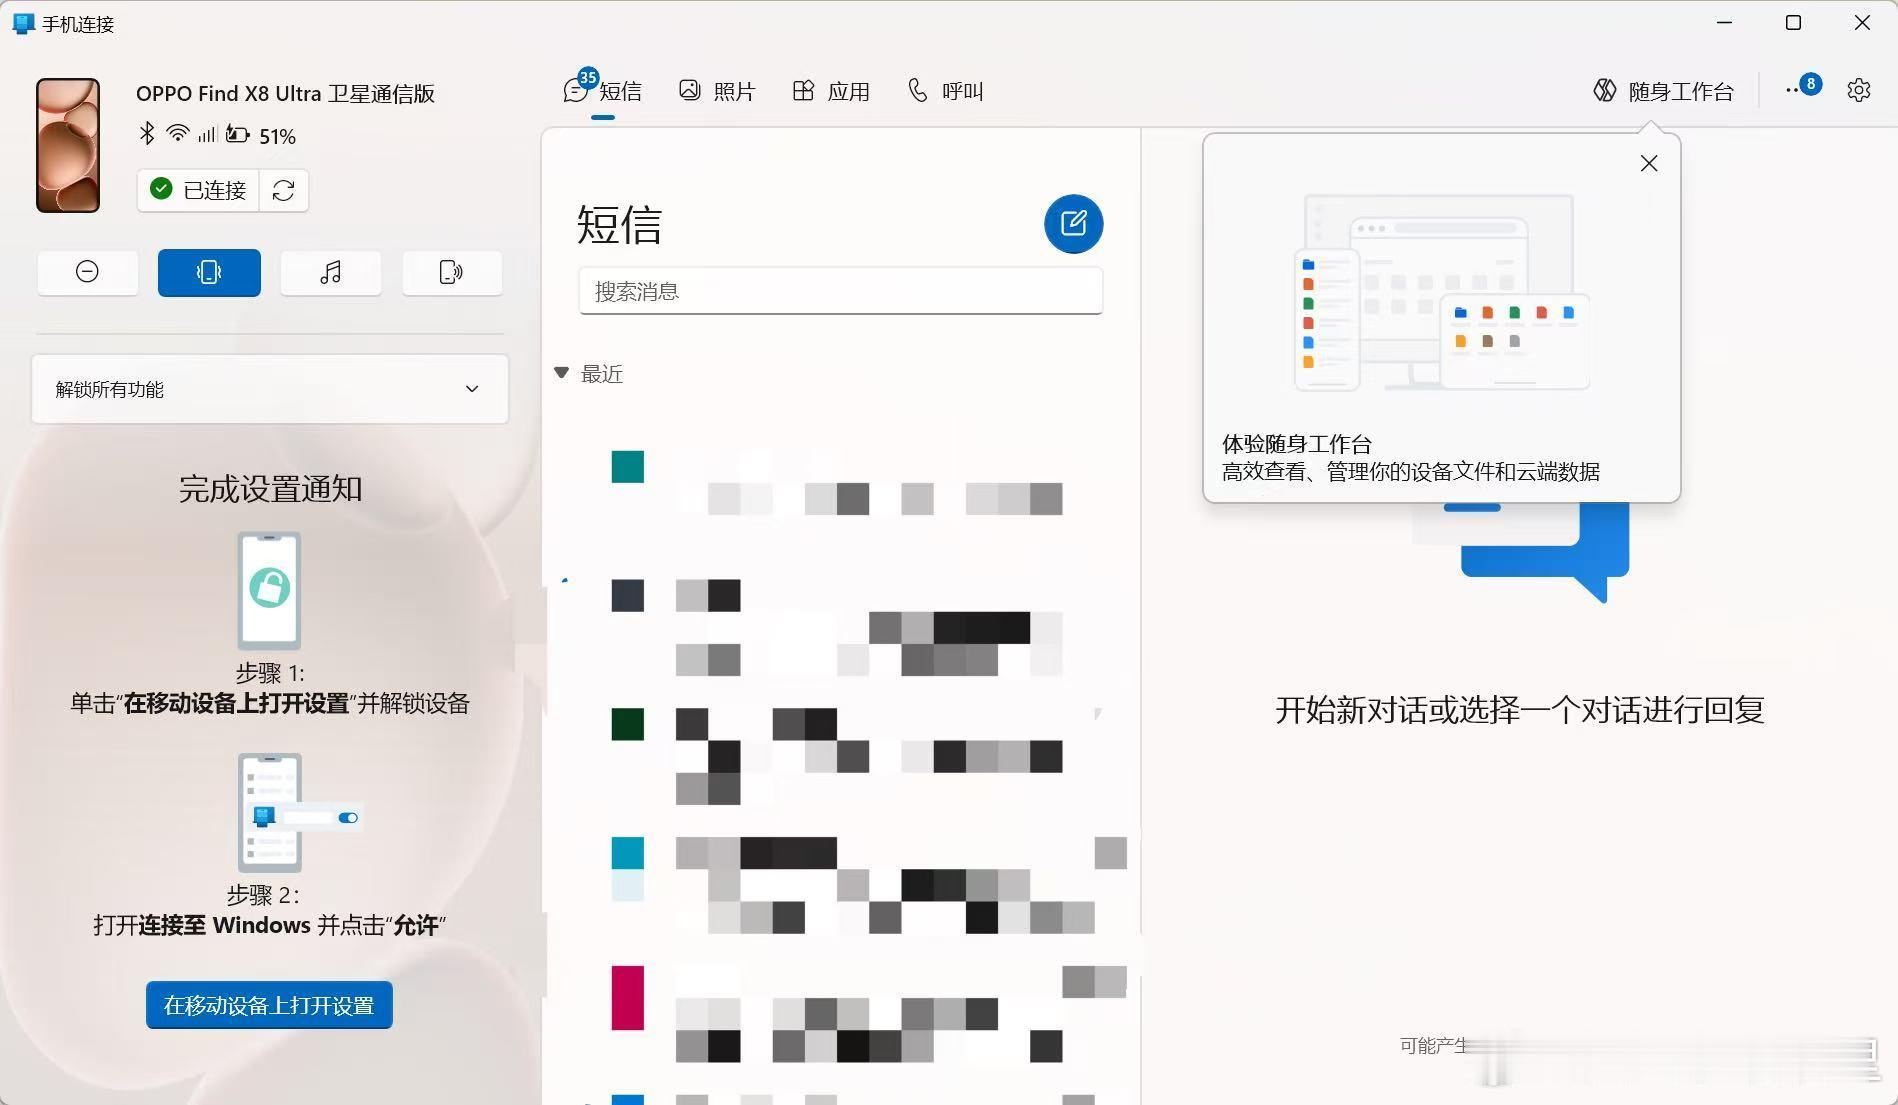Toggle do not disturb mode icon

[x=87, y=272]
